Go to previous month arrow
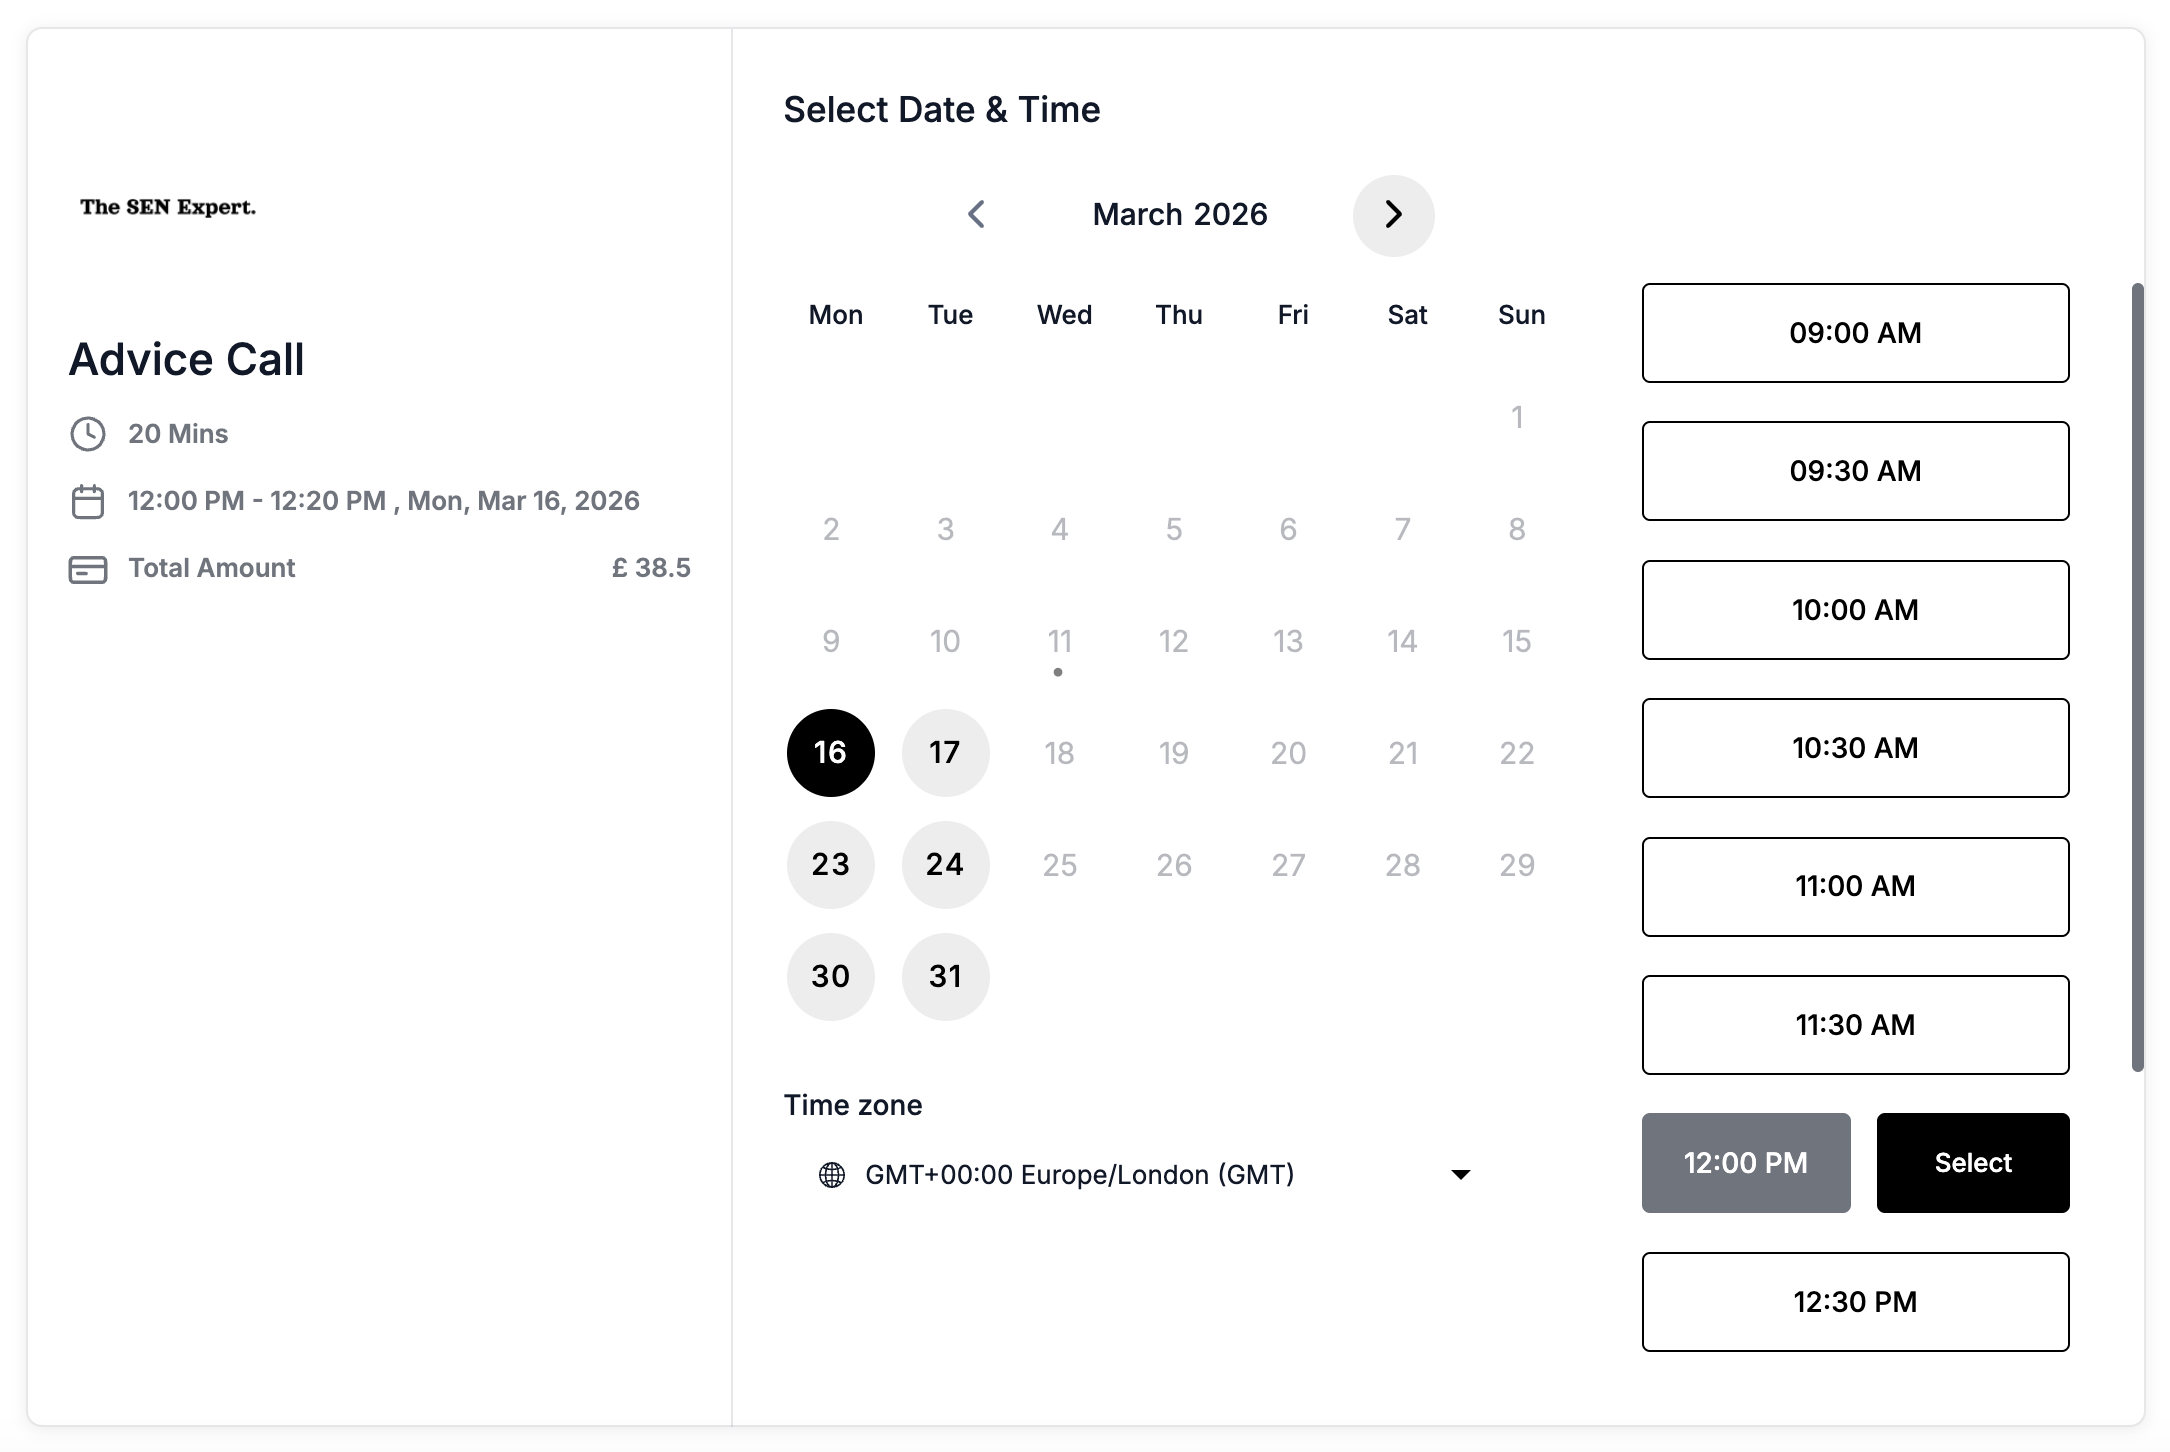Image resolution: width=2170 pixels, height=1452 pixels. point(977,214)
